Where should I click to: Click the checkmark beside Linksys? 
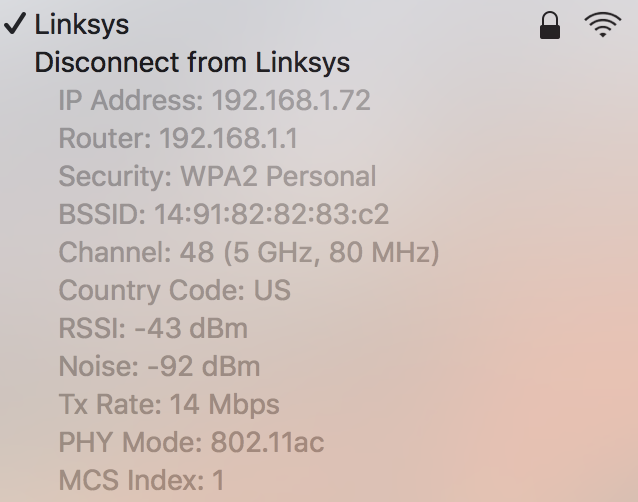point(15,23)
